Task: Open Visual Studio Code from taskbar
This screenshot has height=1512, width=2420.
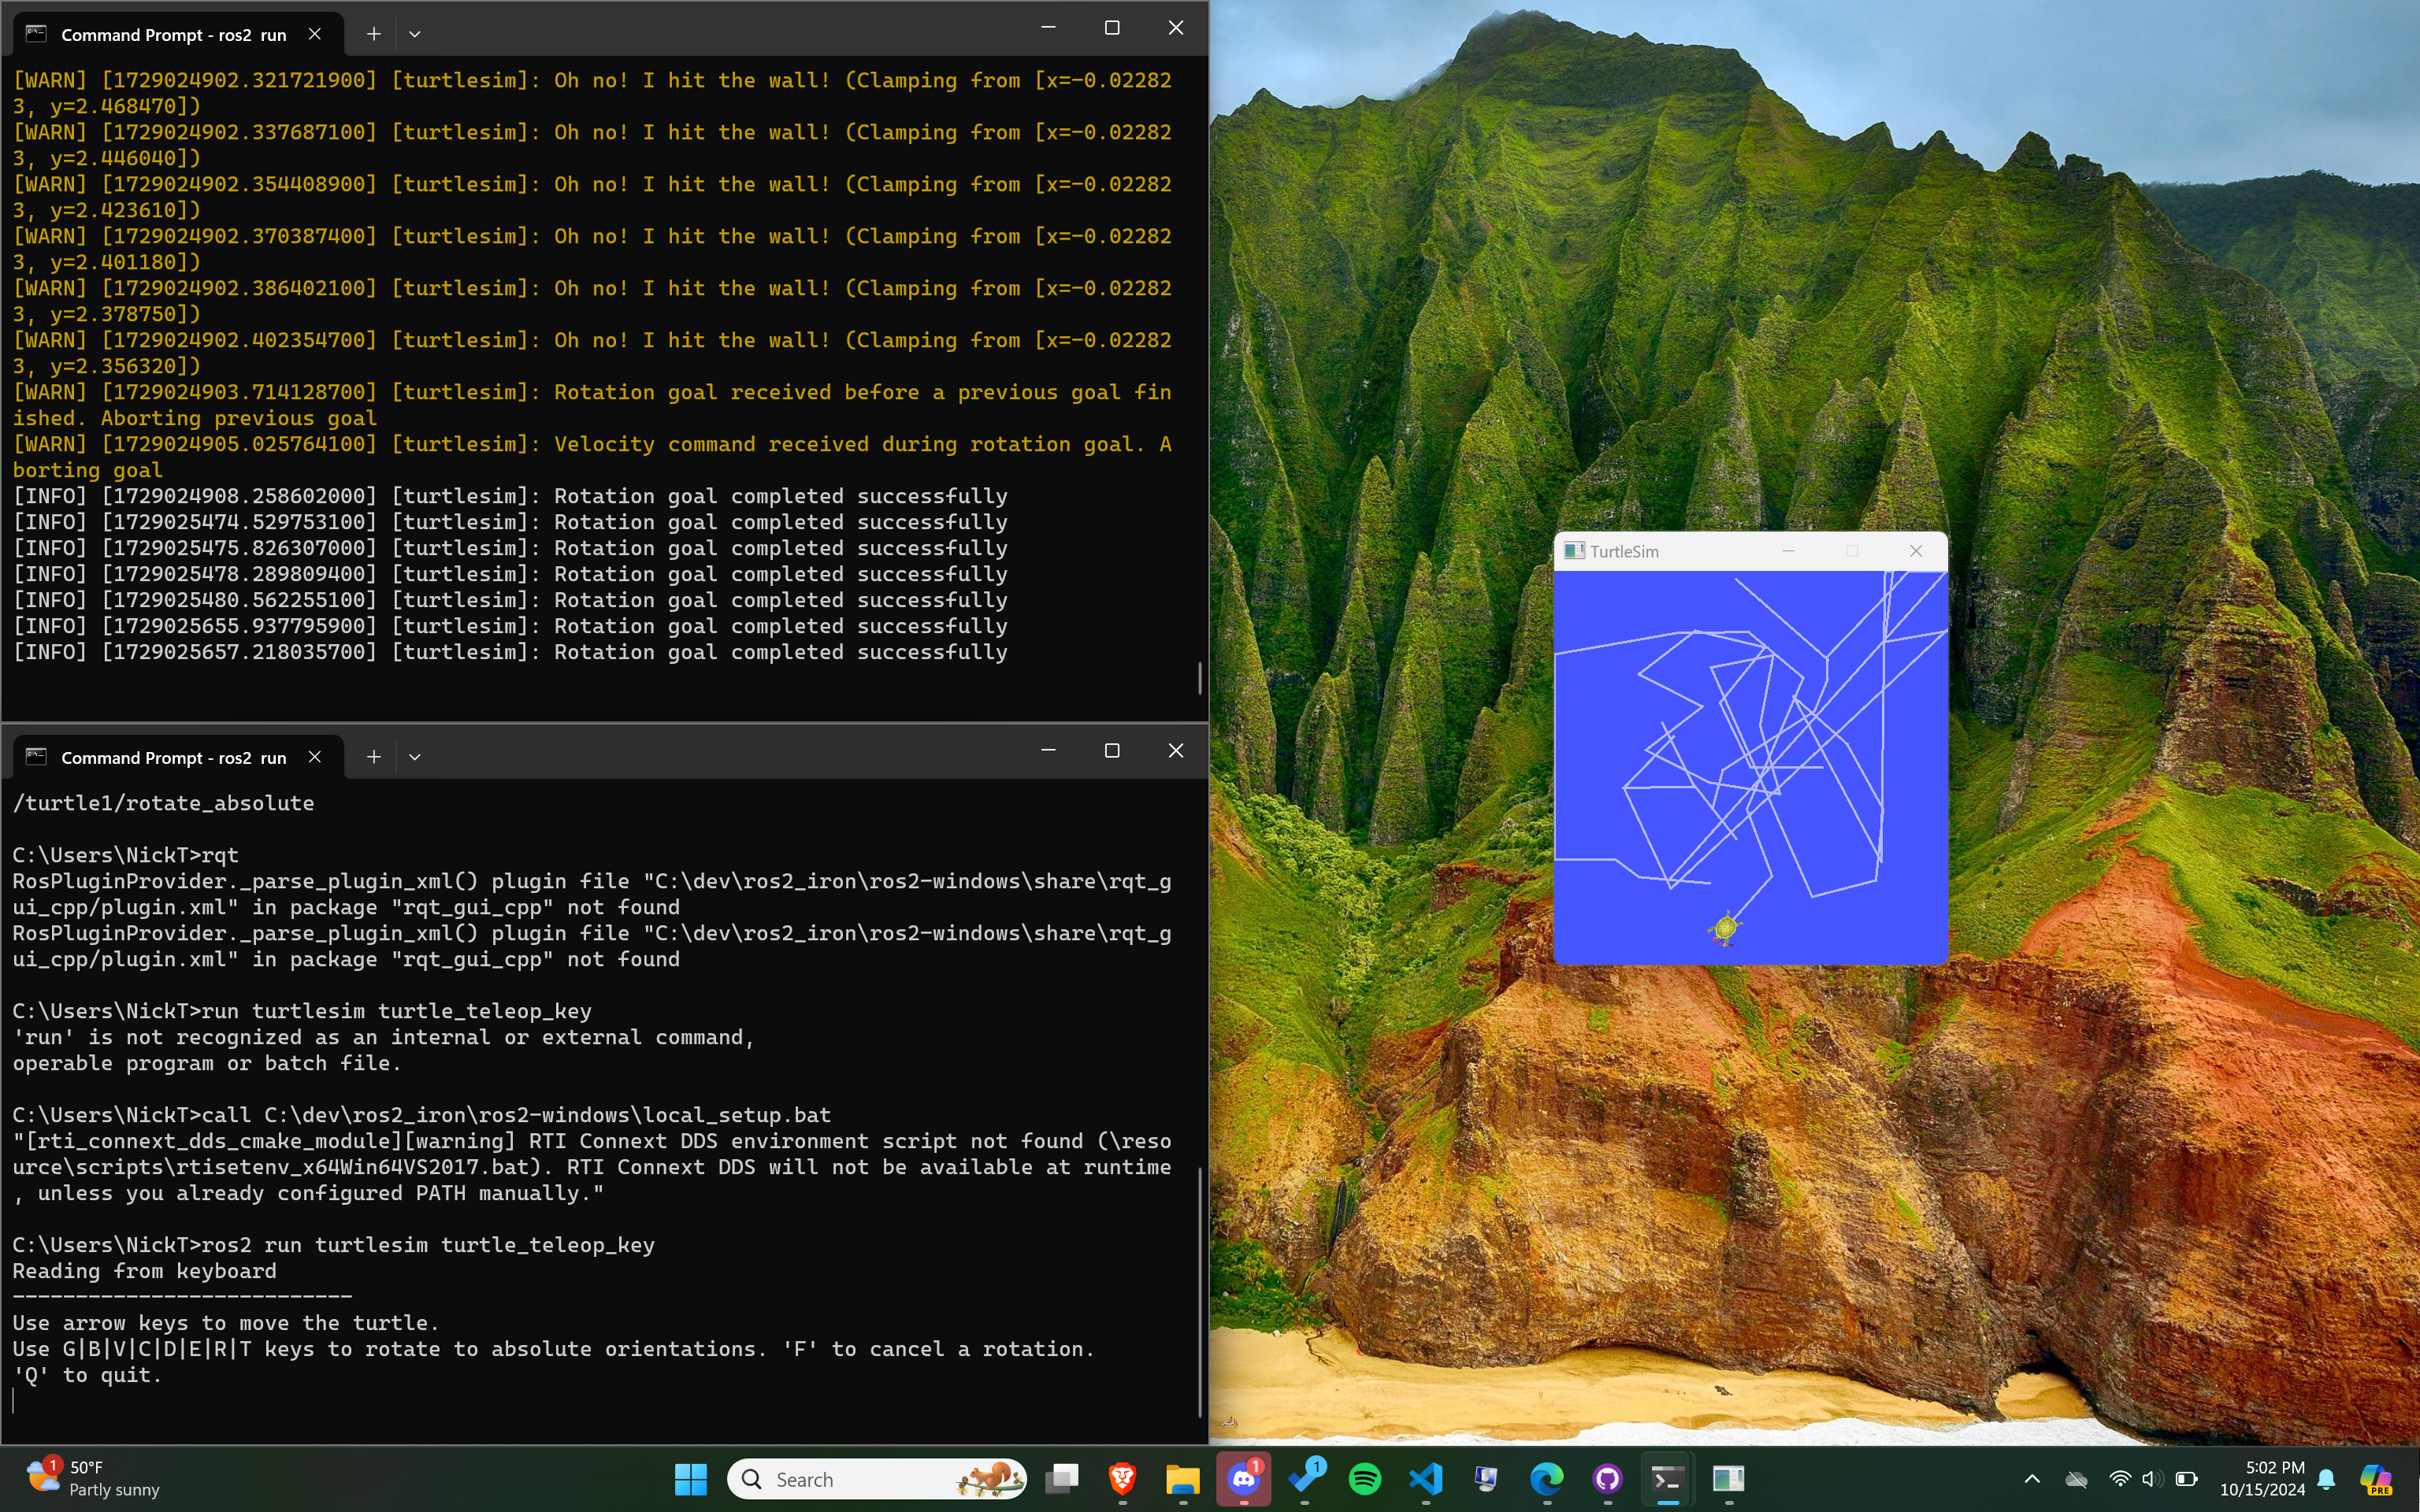Action: coord(1426,1478)
